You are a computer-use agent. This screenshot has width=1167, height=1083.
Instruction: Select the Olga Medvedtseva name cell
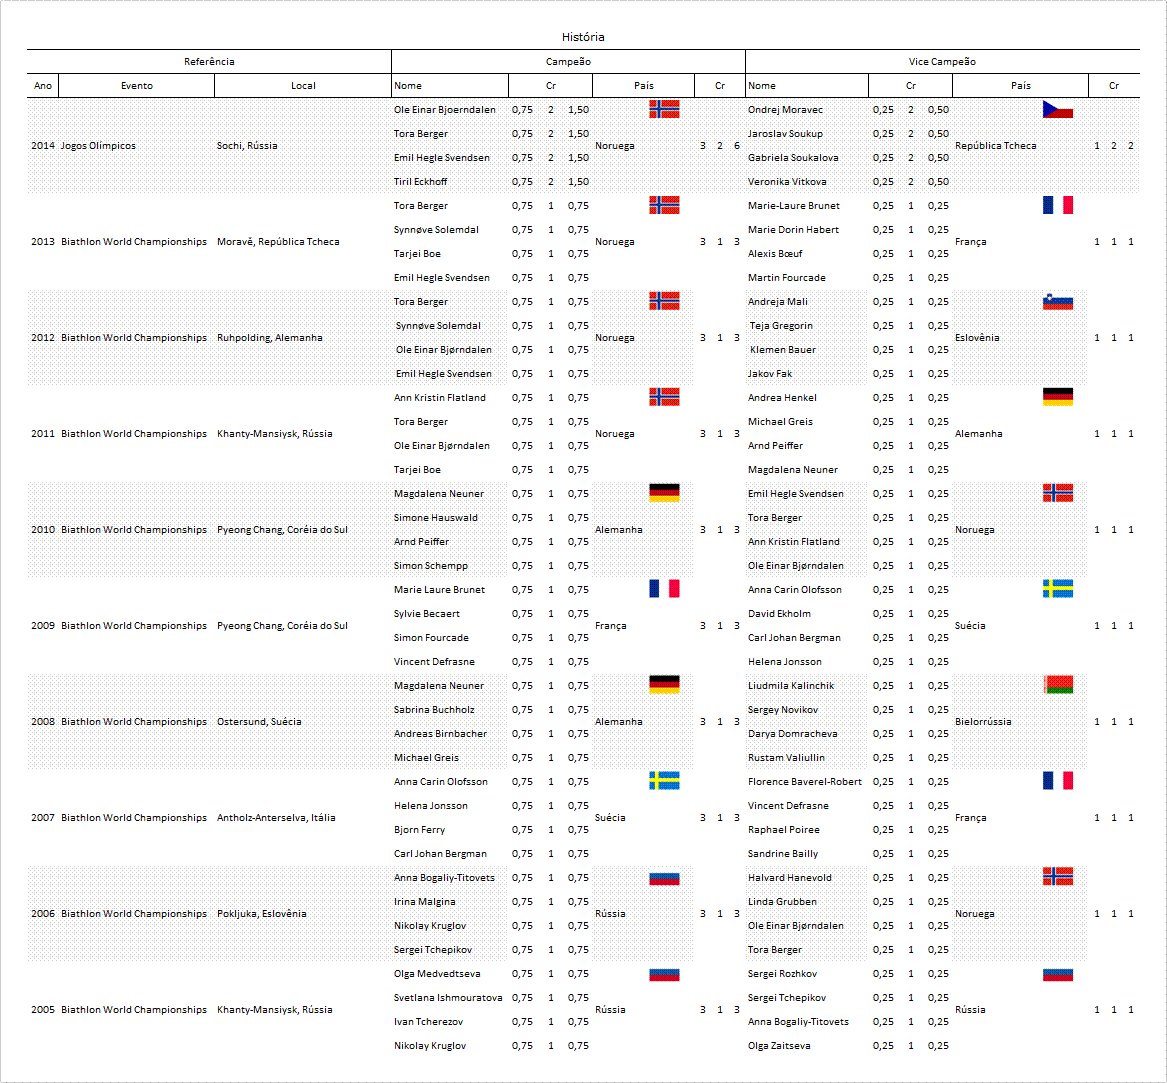[x=437, y=974]
